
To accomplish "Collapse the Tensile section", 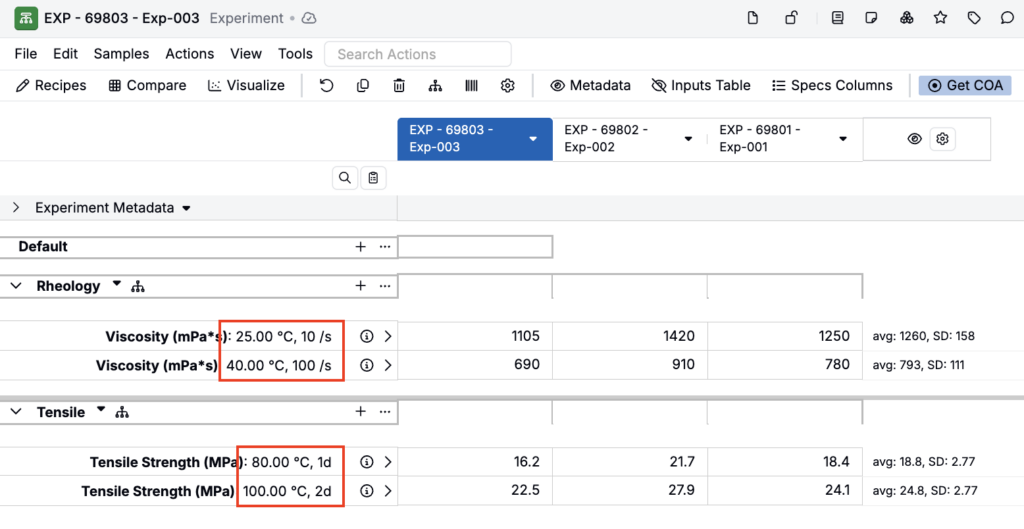I will click(x=16, y=412).
